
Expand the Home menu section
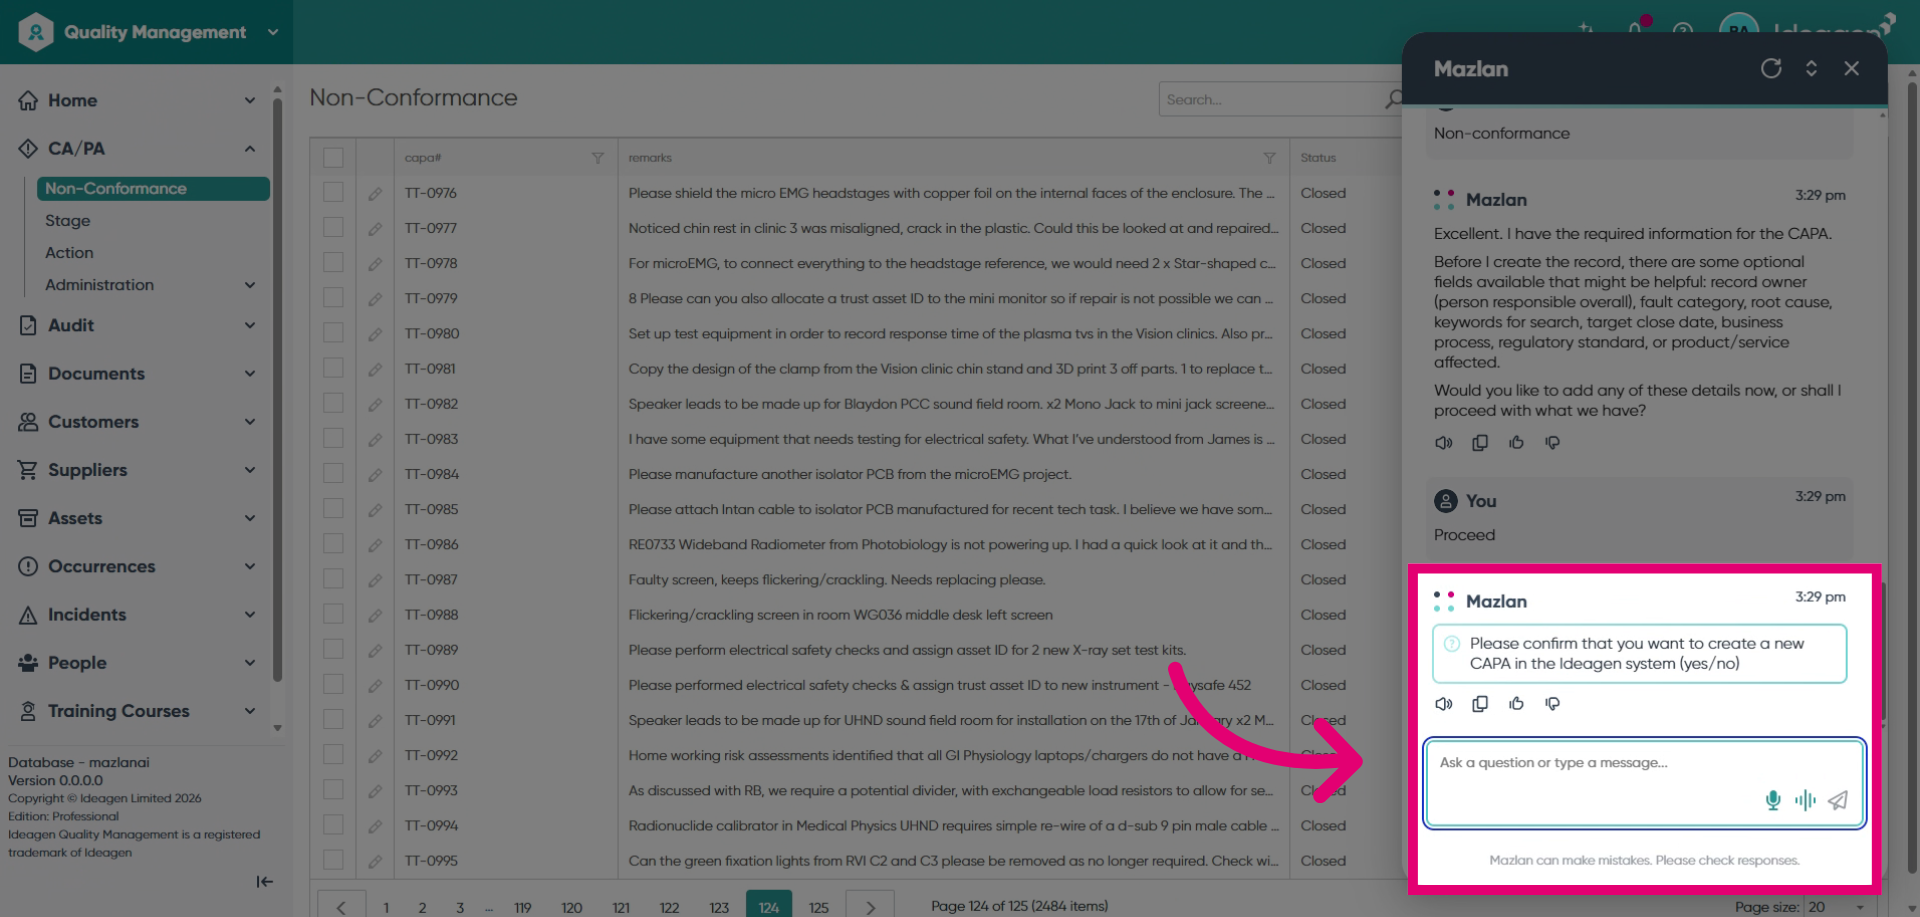coord(249,100)
